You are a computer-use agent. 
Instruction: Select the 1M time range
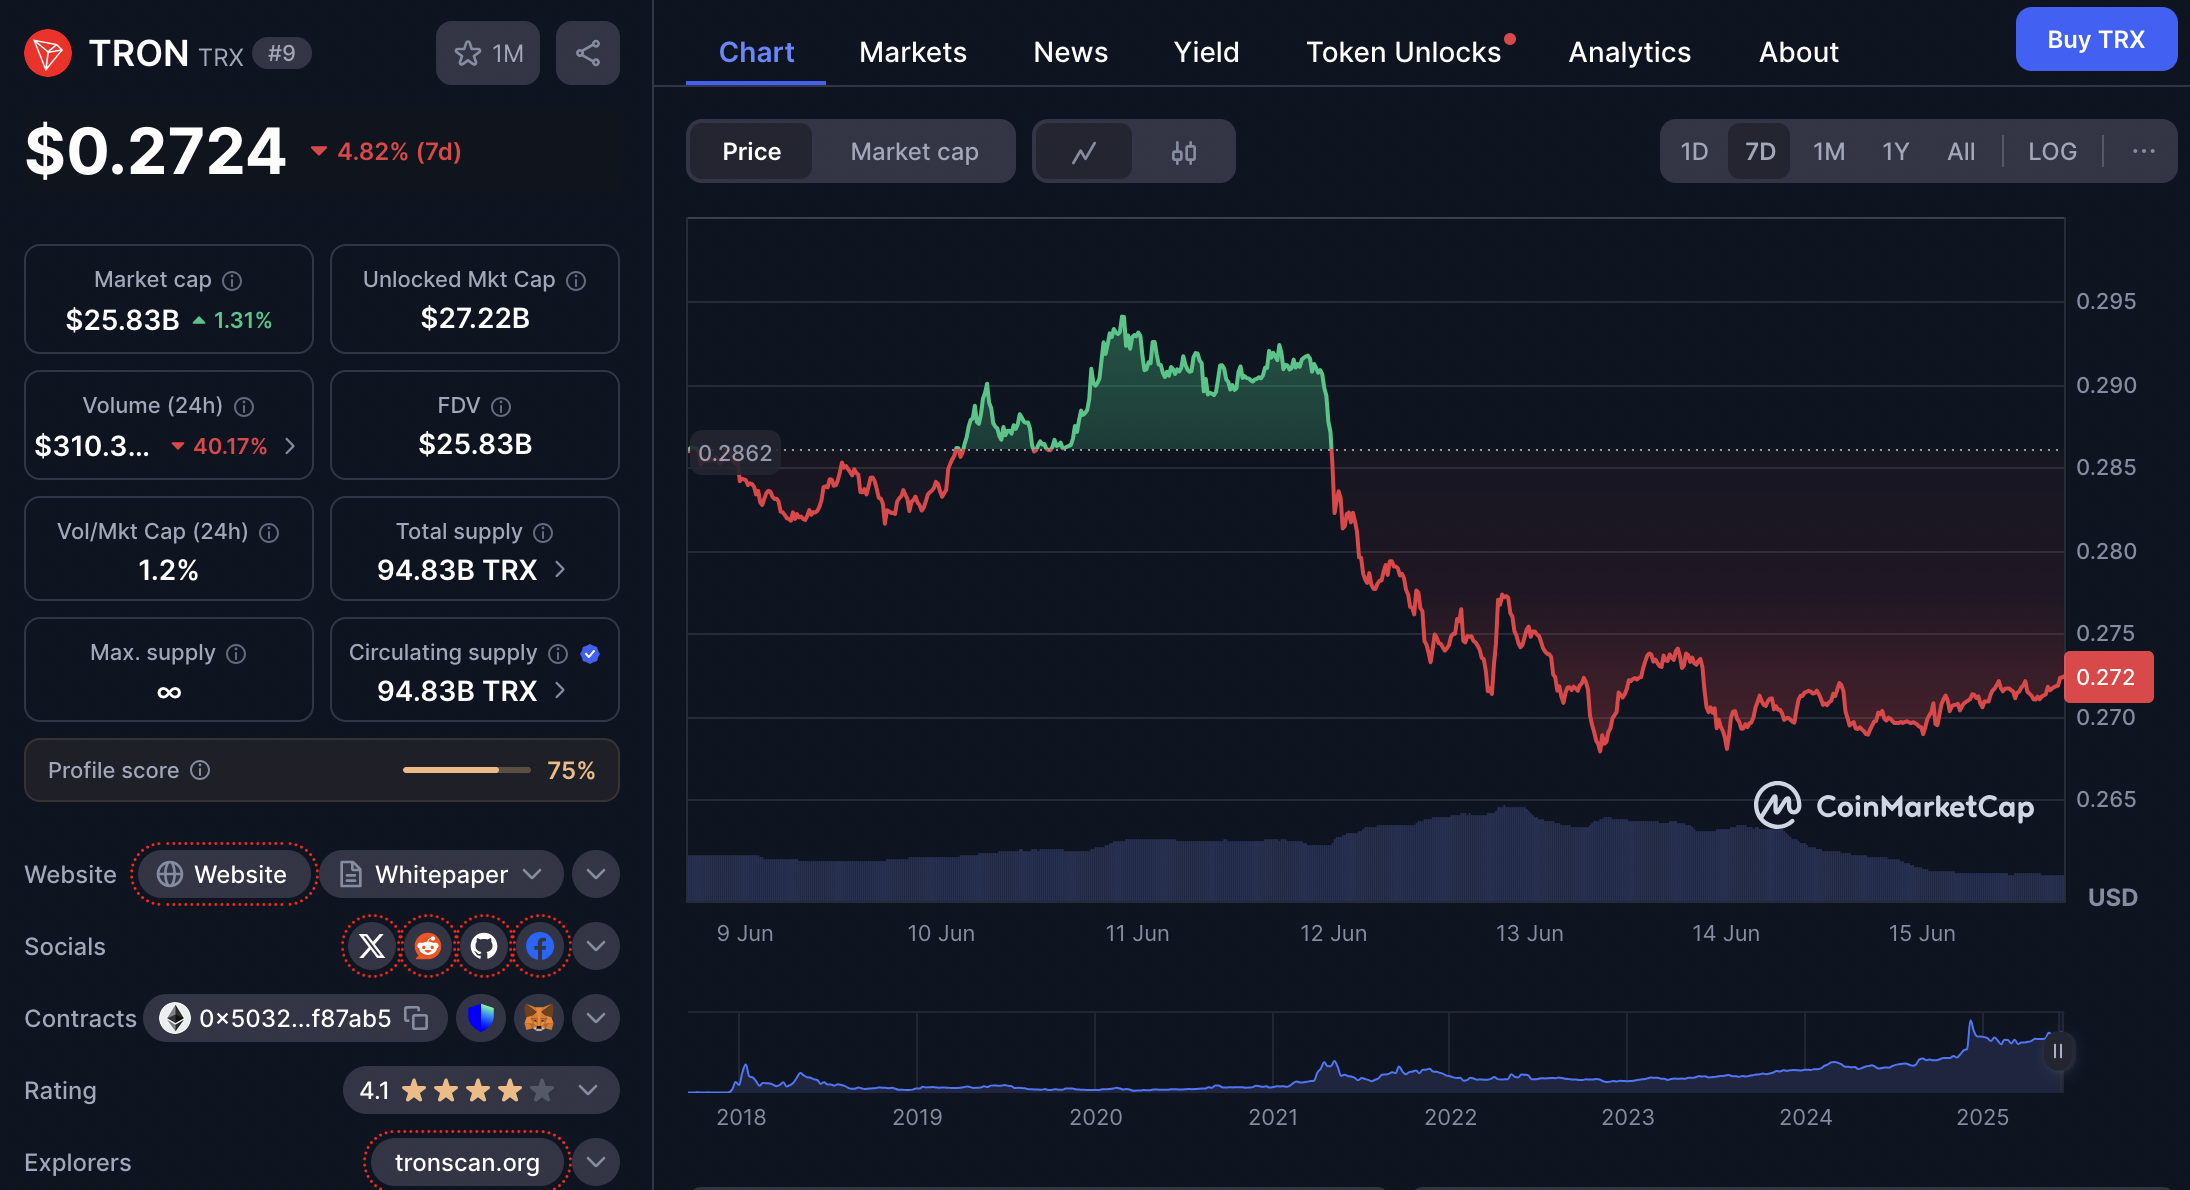pyautogui.click(x=1828, y=152)
